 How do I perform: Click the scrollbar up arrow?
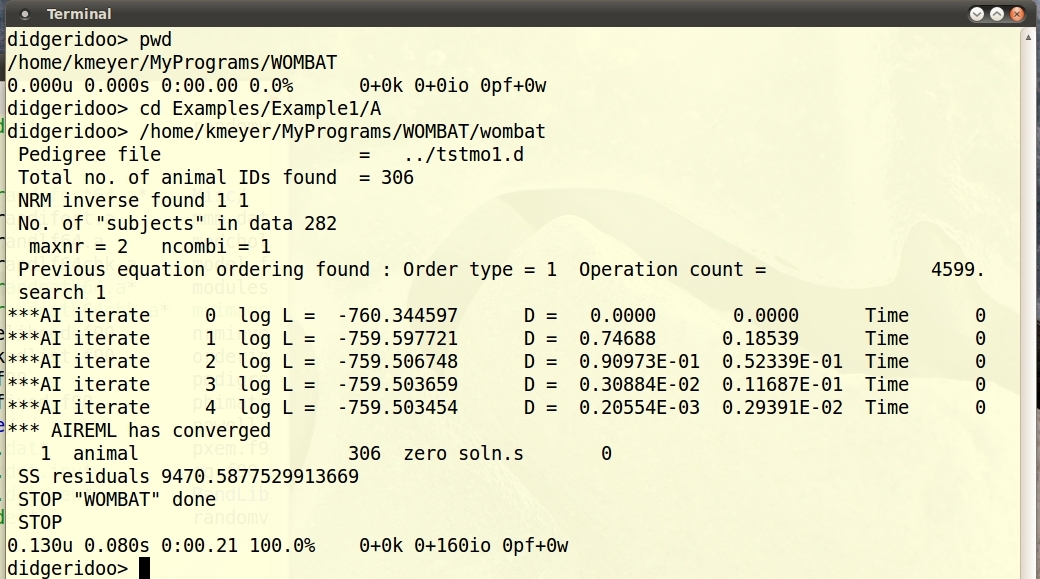click(x=1030, y=37)
